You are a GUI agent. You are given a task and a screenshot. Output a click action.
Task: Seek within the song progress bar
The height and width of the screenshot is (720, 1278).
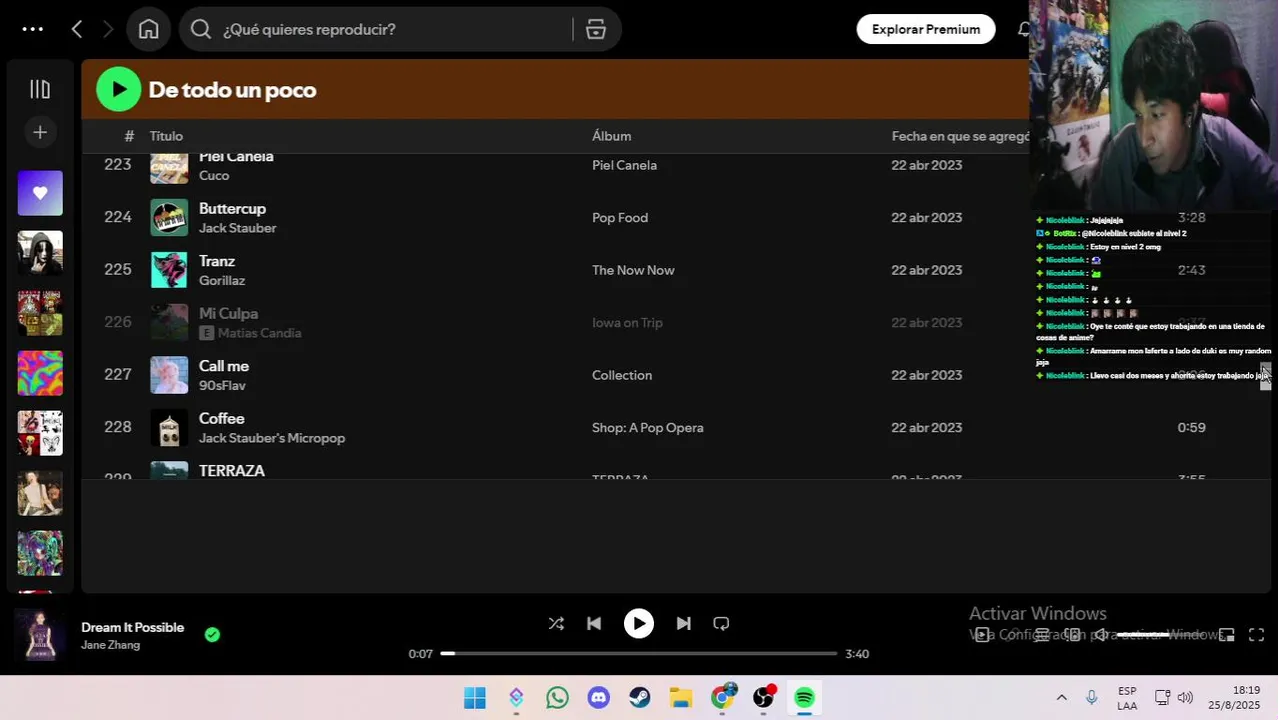point(638,653)
